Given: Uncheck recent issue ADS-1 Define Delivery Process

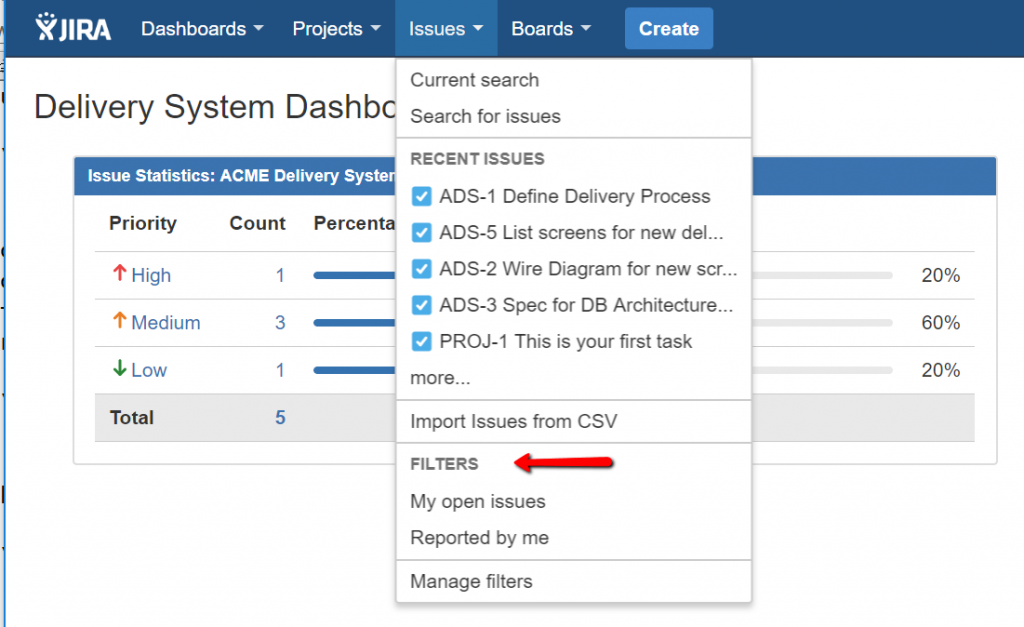Looking at the screenshot, I should [x=422, y=196].
